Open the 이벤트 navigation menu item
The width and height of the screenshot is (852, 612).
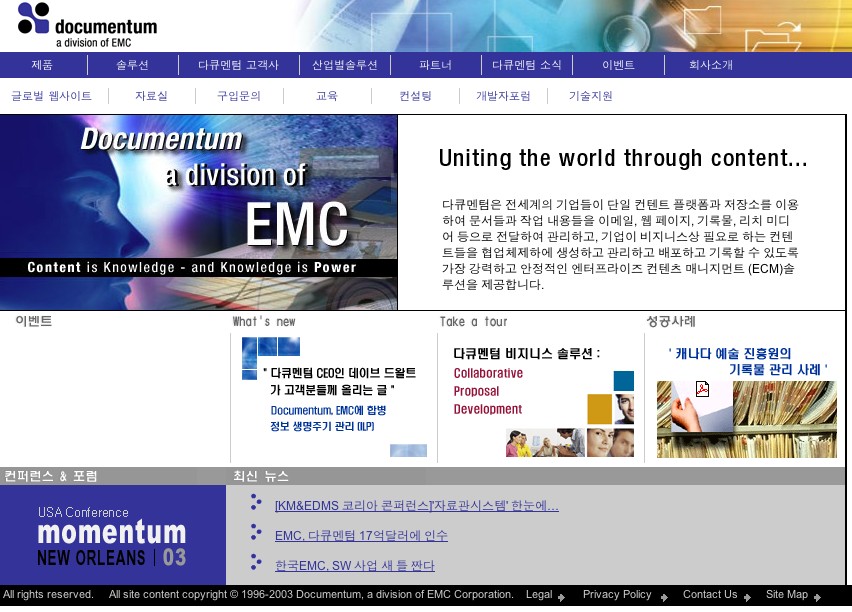coord(618,65)
